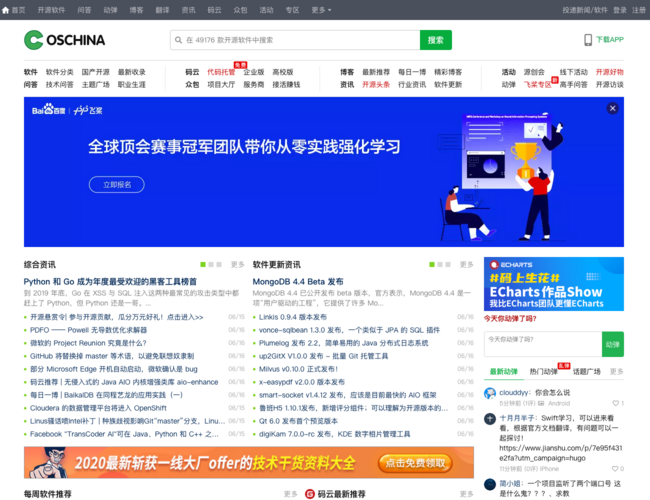
Task: Open clouddyy's user avatar
Action: 490,393
